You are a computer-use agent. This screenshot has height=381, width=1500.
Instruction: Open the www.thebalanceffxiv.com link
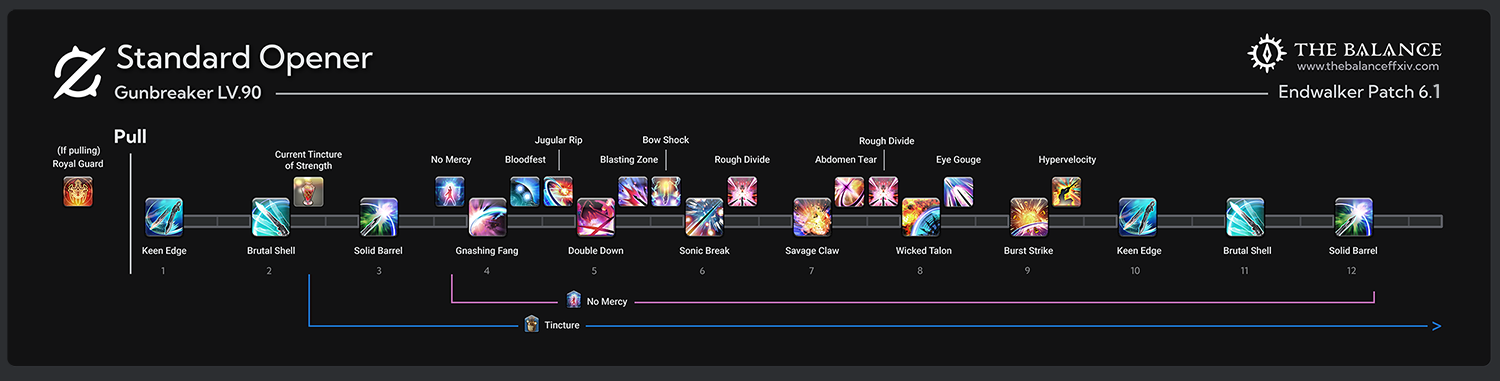pyautogui.click(x=1367, y=66)
